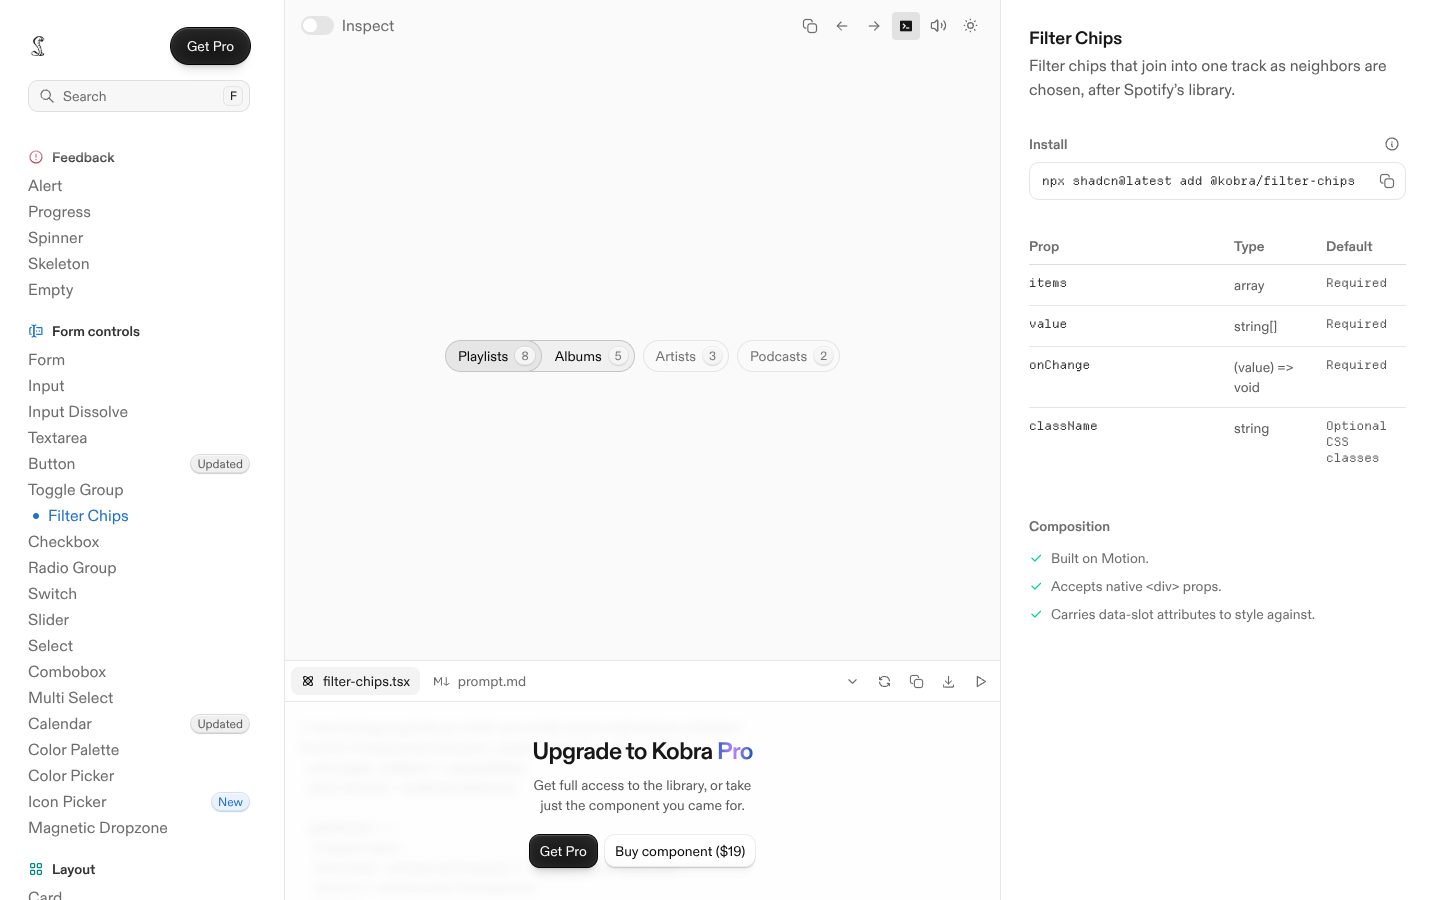Open the Install info icon

tap(1392, 144)
